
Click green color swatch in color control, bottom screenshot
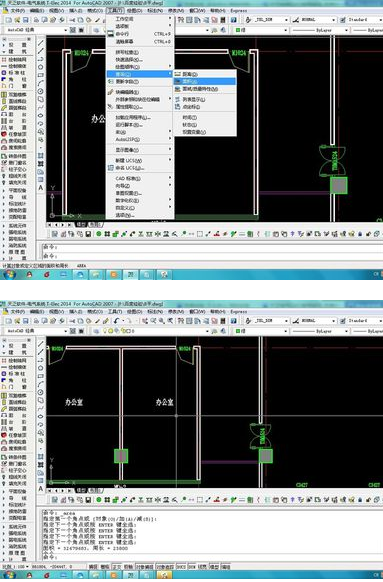239,331
